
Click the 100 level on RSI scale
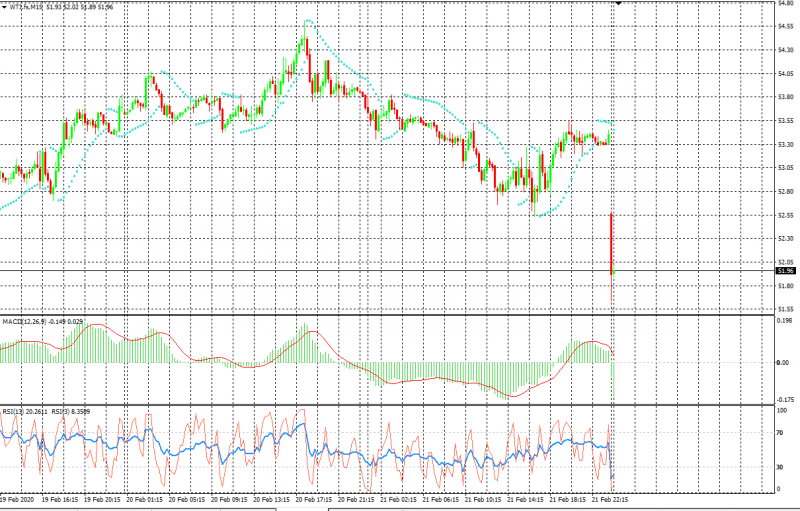pos(784,411)
